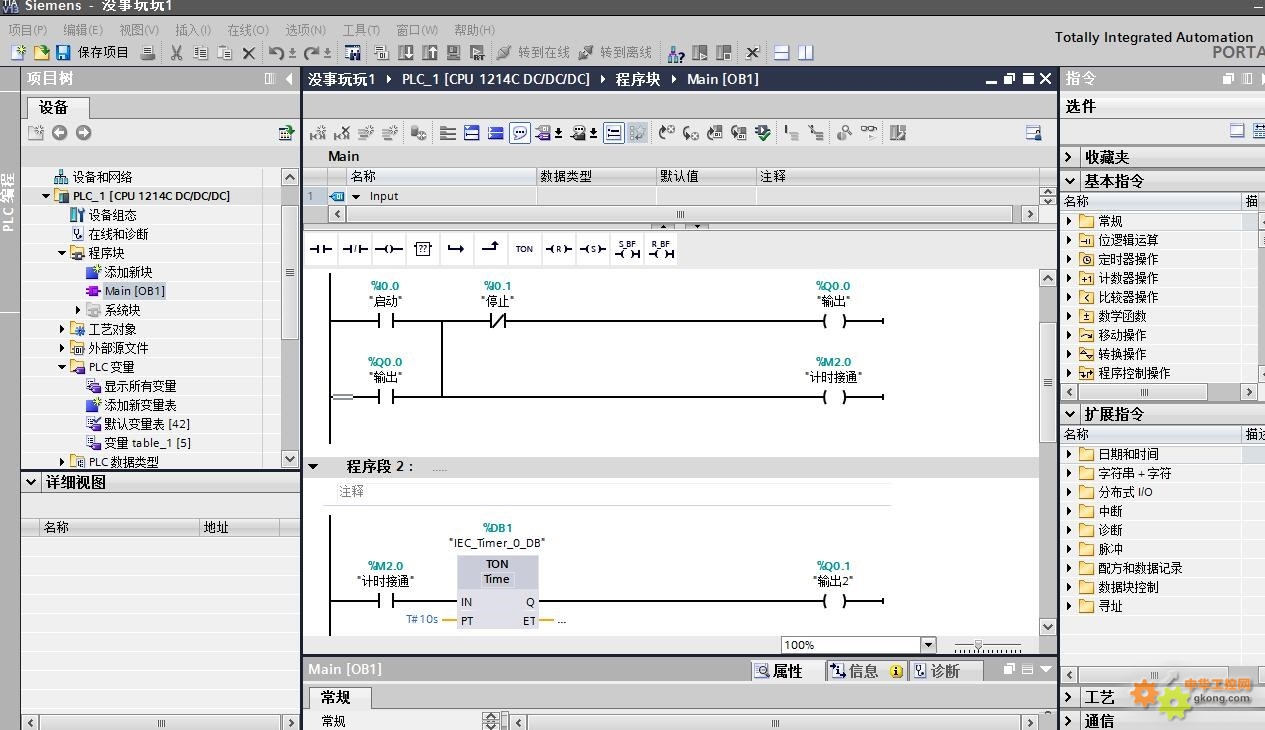Click the open project icon
This screenshot has height=730, width=1265.
click(x=41, y=53)
